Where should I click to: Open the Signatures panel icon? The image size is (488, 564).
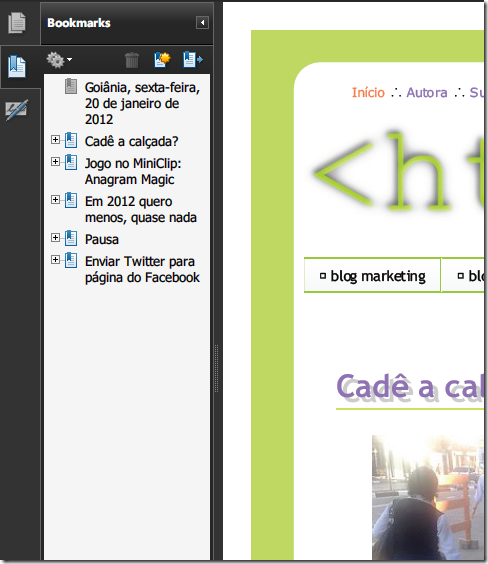[x=17, y=110]
